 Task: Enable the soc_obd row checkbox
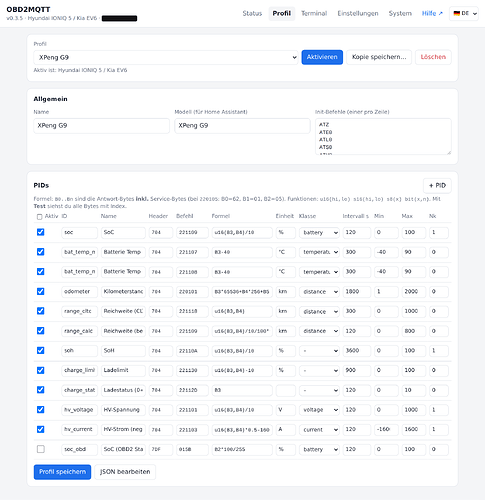pos(41,449)
